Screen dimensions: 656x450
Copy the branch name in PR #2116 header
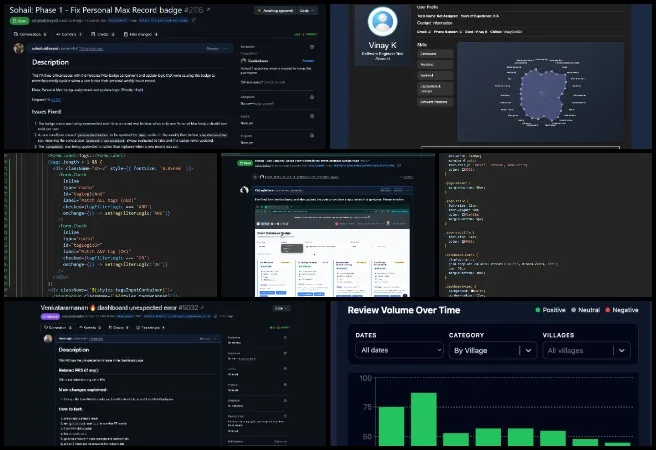point(194,20)
